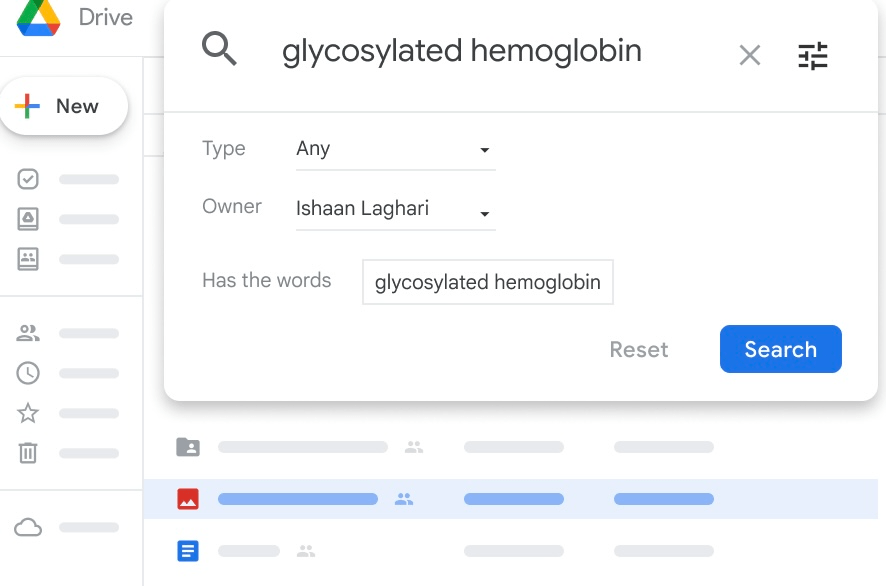Open the Trash bin icon

coord(28,453)
